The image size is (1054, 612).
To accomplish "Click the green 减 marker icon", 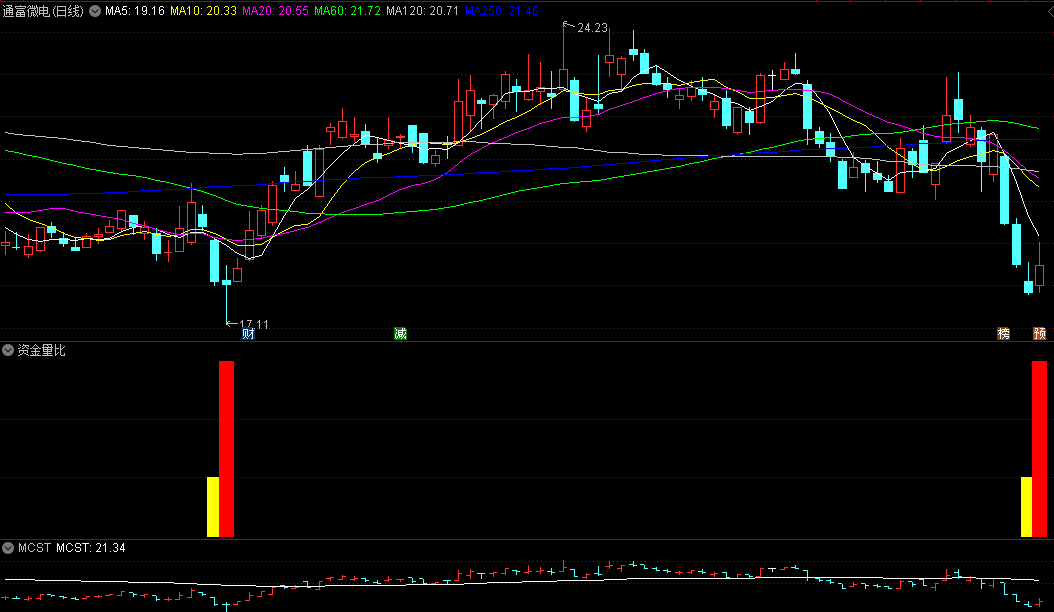I will tap(400, 334).
